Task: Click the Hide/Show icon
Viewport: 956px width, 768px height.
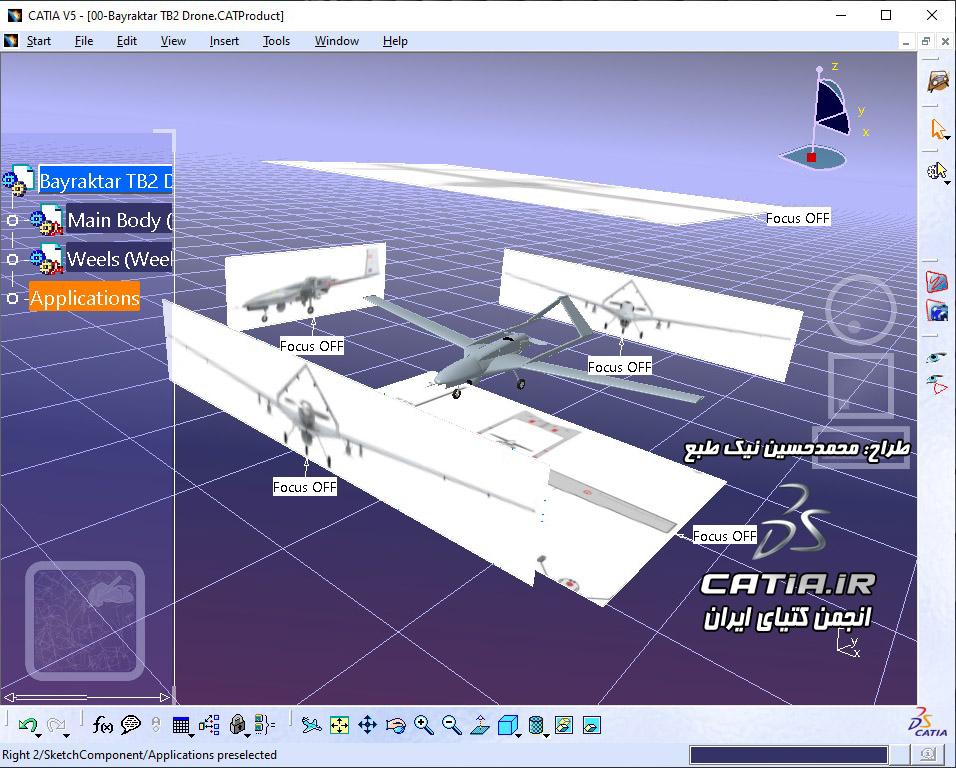Action: click(x=563, y=725)
